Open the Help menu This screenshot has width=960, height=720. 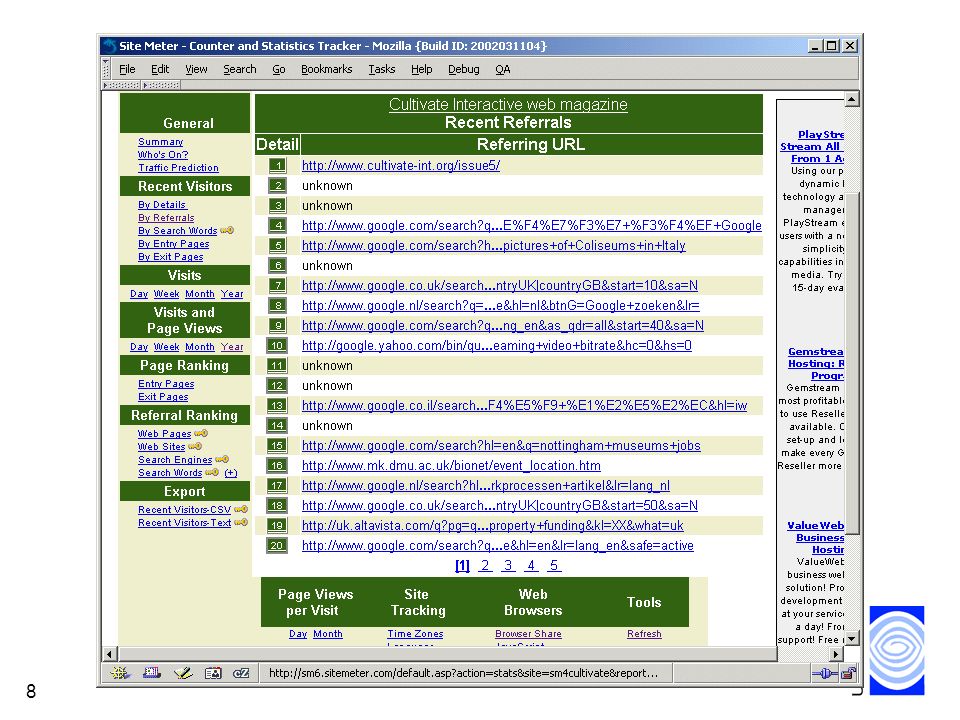pos(422,69)
